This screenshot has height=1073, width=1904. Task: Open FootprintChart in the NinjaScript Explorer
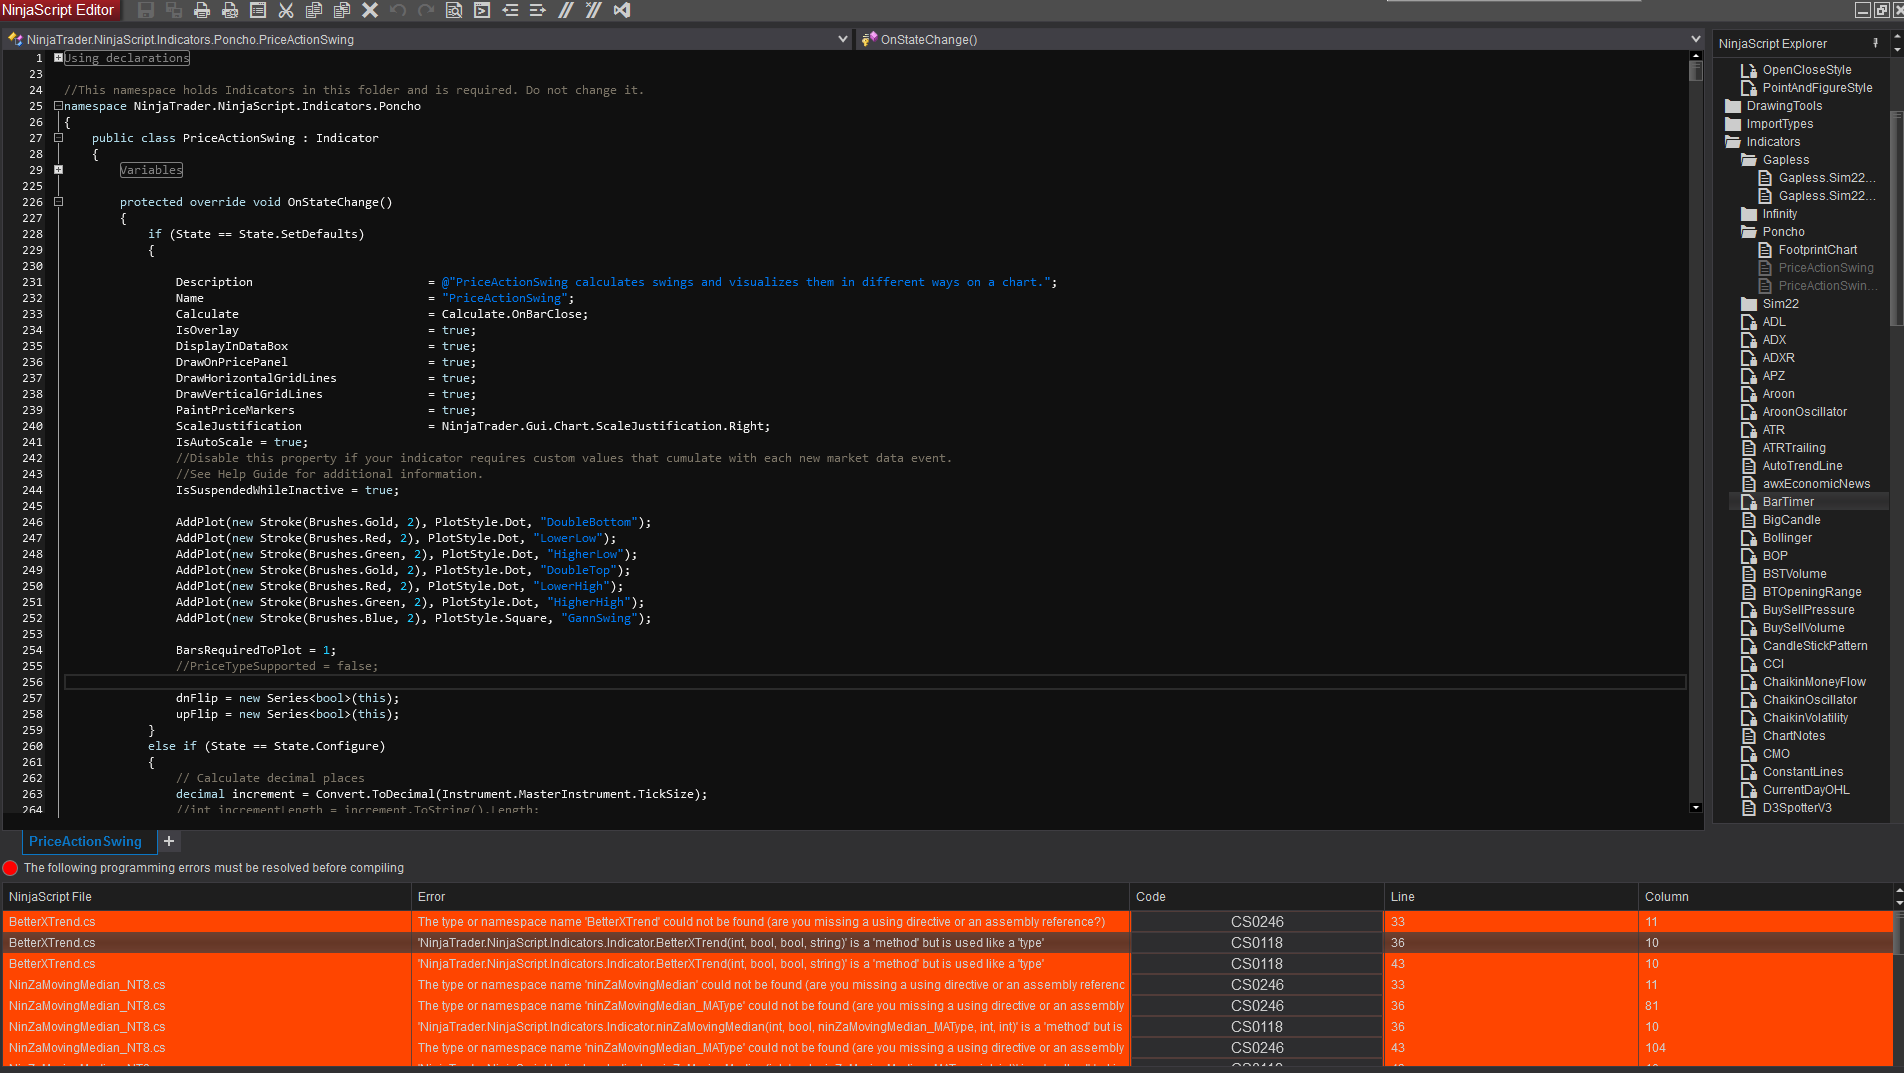coord(1817,250)
